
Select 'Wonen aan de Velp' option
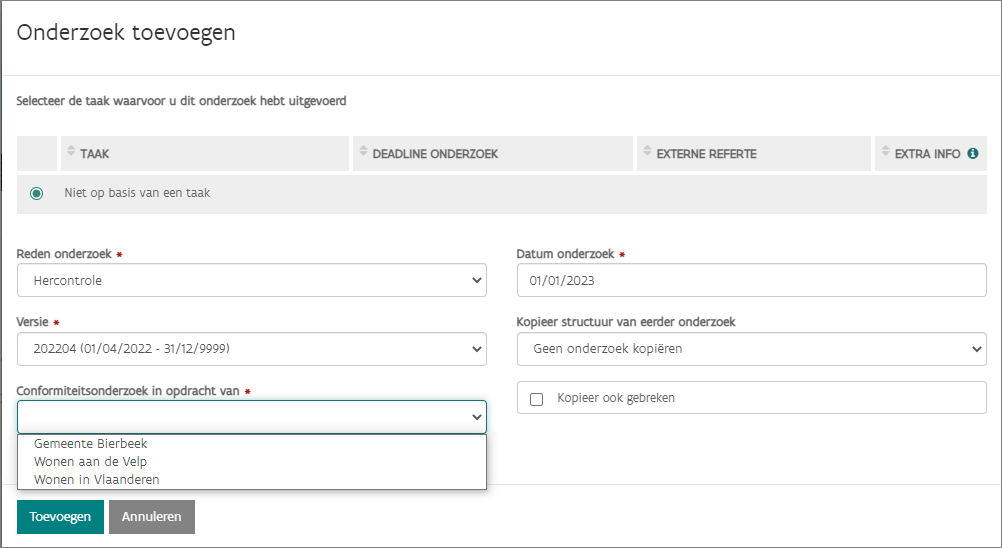91,461
